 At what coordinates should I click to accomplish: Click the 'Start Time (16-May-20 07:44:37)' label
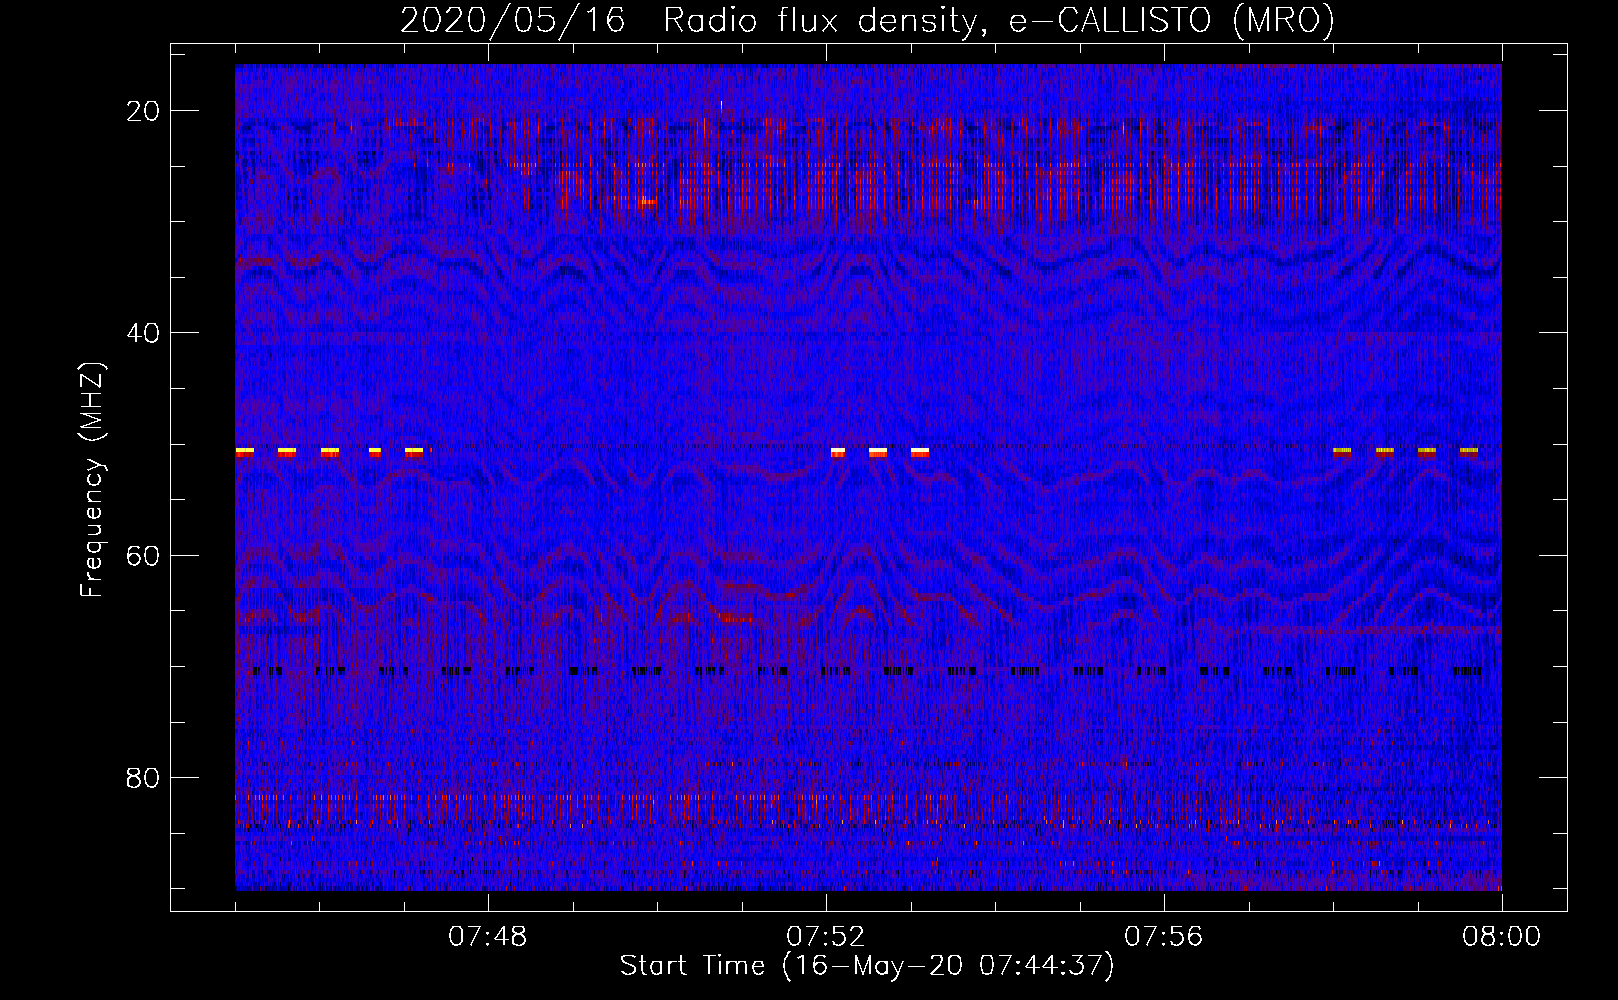867,966
